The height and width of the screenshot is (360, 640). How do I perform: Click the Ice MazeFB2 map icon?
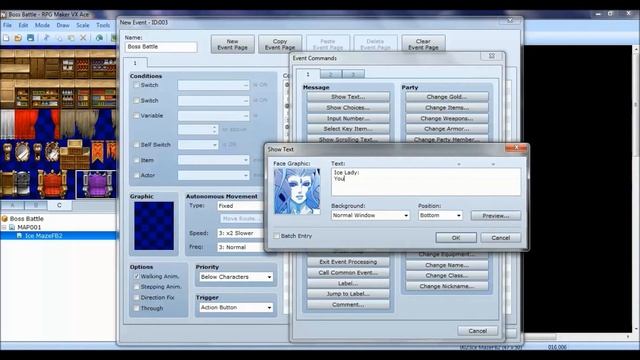click(19, 236)
